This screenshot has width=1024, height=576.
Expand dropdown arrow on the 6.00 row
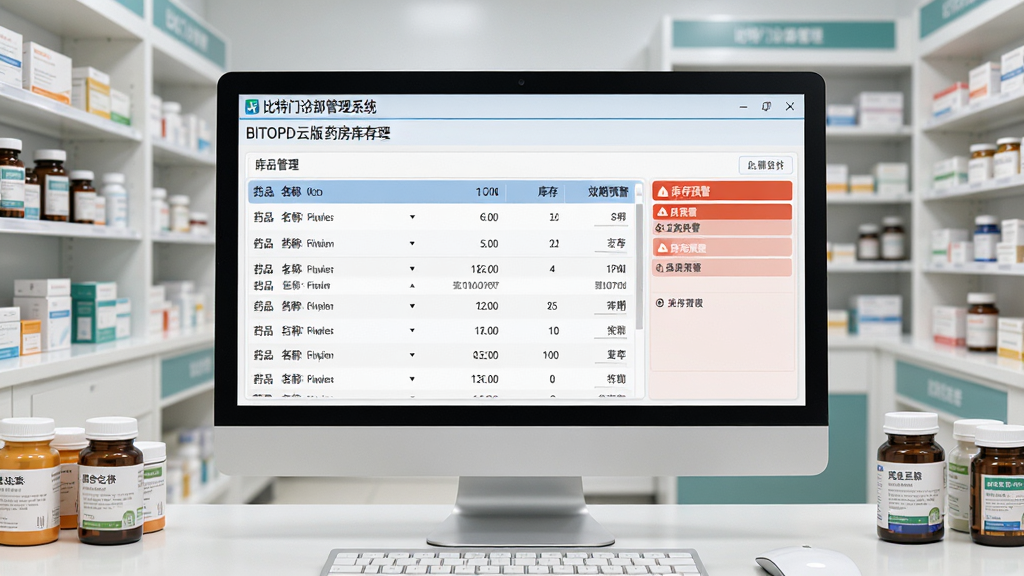tap(412, 217)
